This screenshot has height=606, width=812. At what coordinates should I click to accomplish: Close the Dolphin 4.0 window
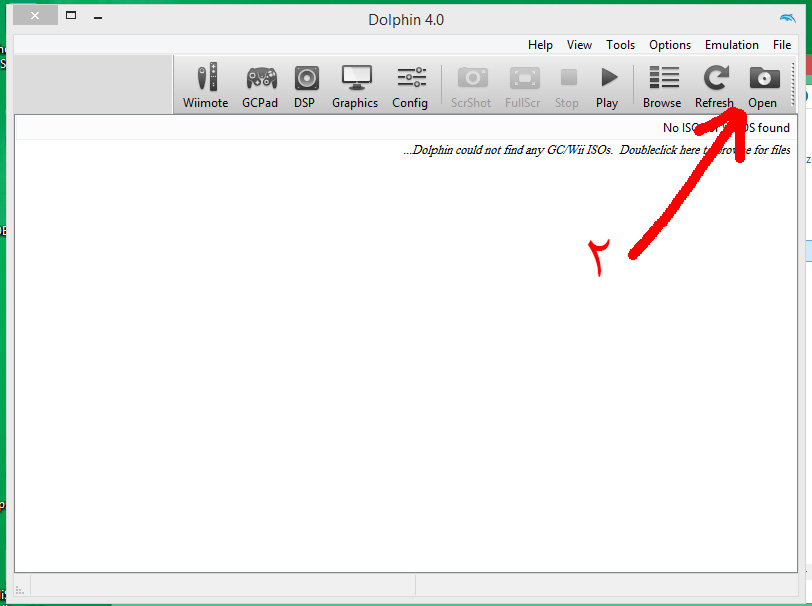[x=35, y=16]
